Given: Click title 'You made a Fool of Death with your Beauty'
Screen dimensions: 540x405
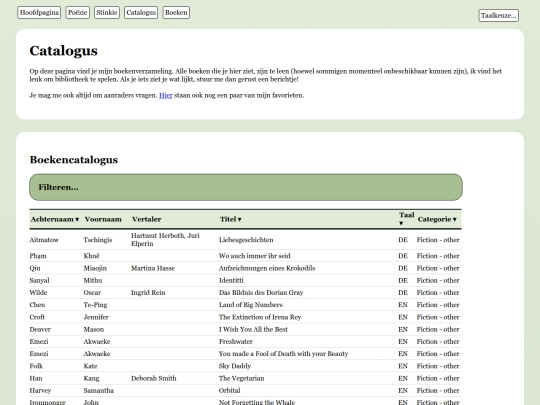Looking at the screenshot, I should [283, 354].
